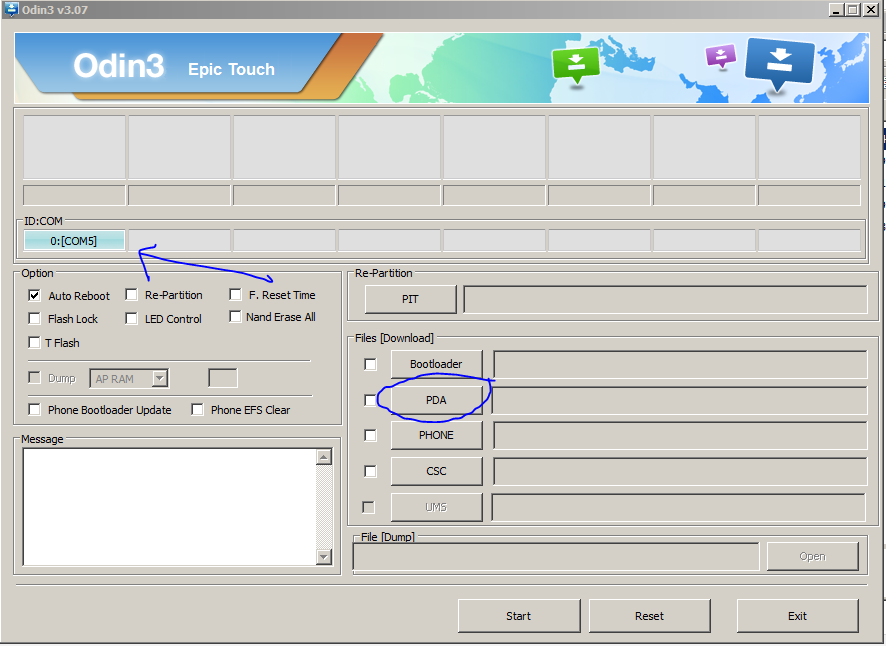Image resolution: width=886 pixels, height=646 pixels.
Task: Click the PHONE file button
Action: tap(436, 435)
